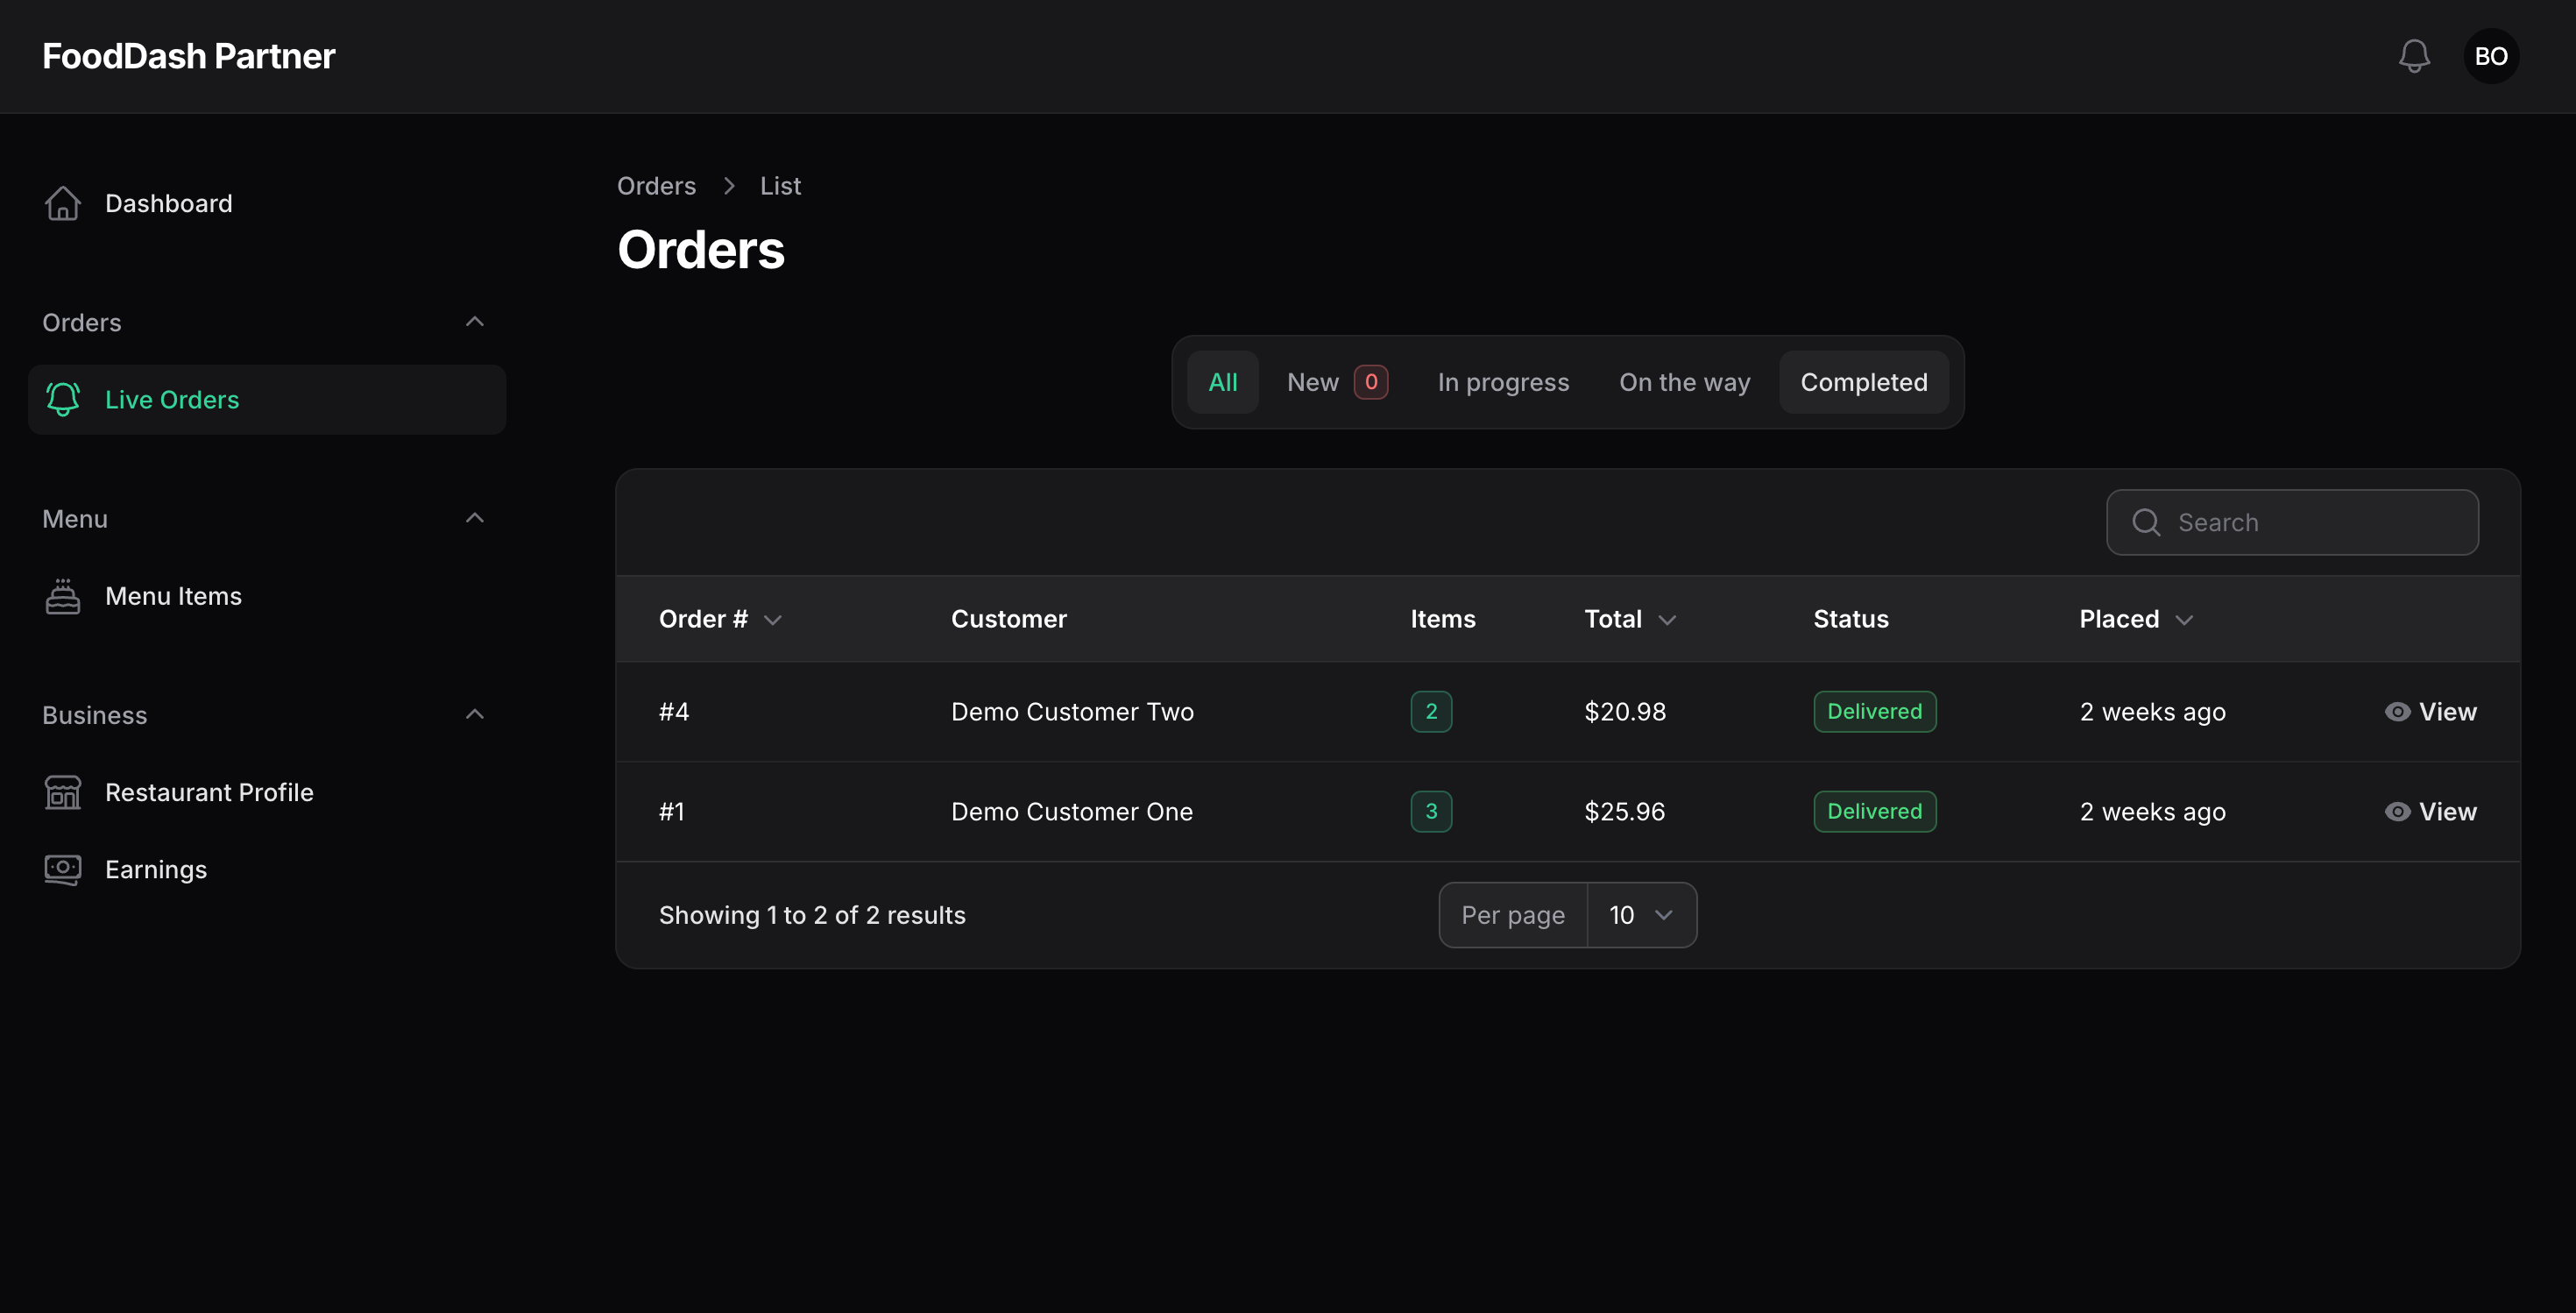2576x1313 pixels.
Task: Click the eye icon for order #1
Action: pyautogui.click(x=2397, y=811)
